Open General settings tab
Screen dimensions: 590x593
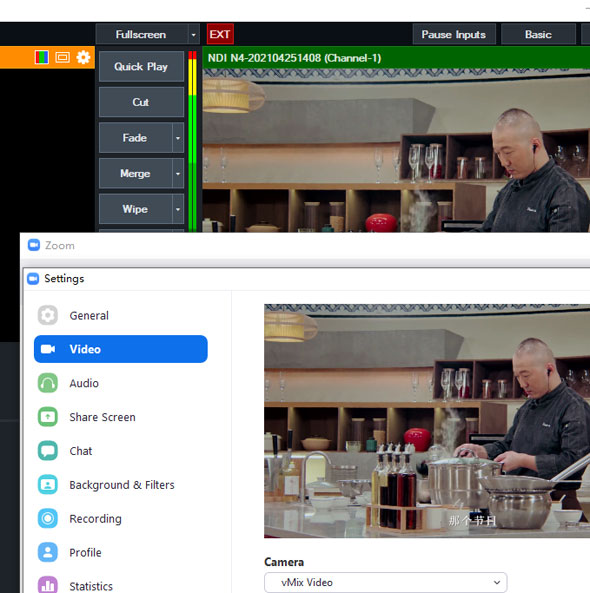121,315
